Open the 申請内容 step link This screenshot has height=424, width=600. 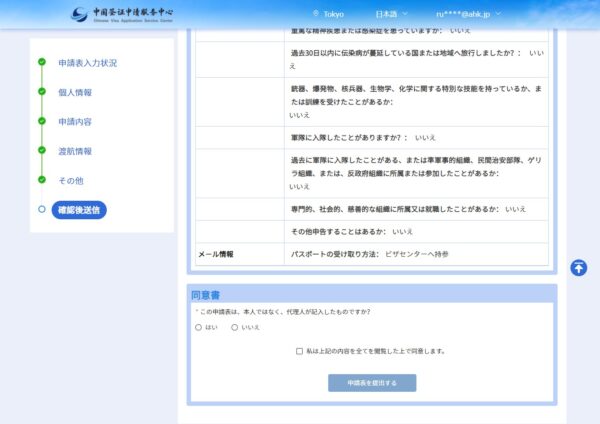(x=75, y=122)
